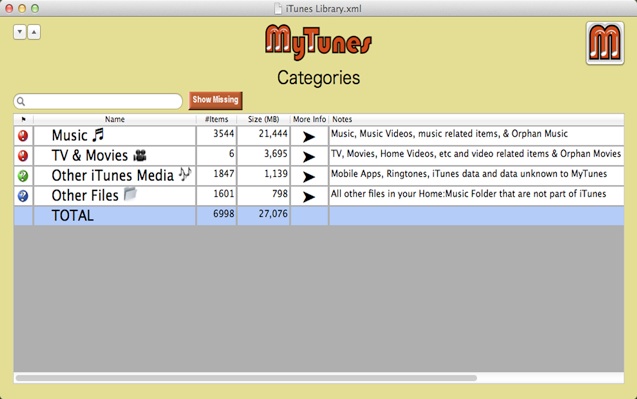Click the horizontal scrollbar at the bottom
Screen dimensions: 637x399
point(246,378)
